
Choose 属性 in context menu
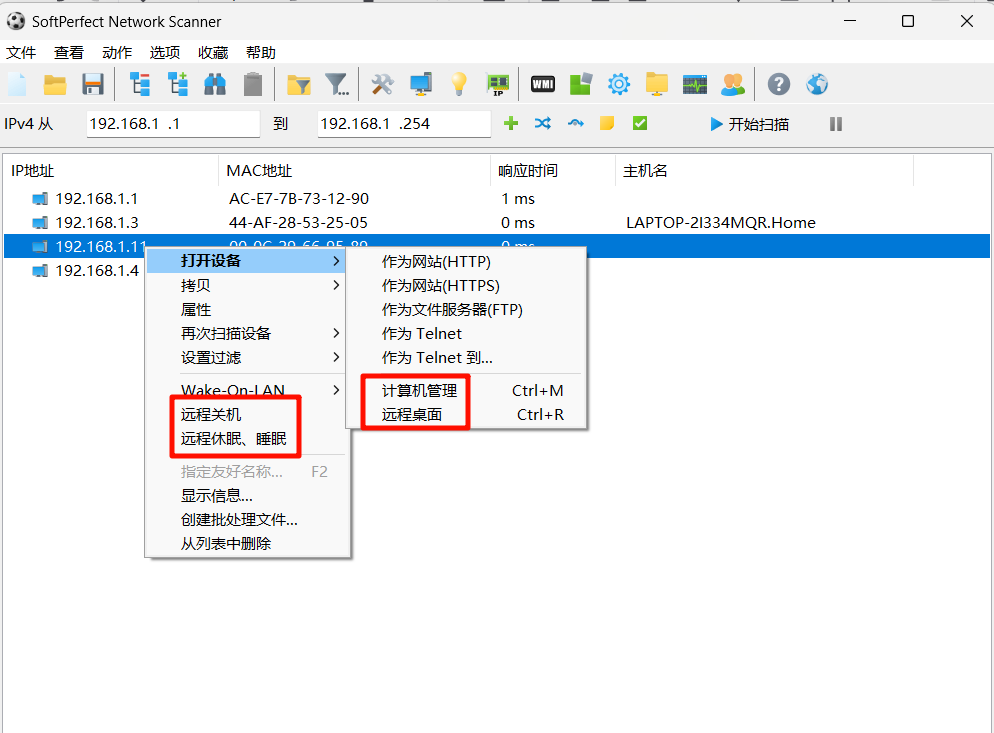[247, 309]
